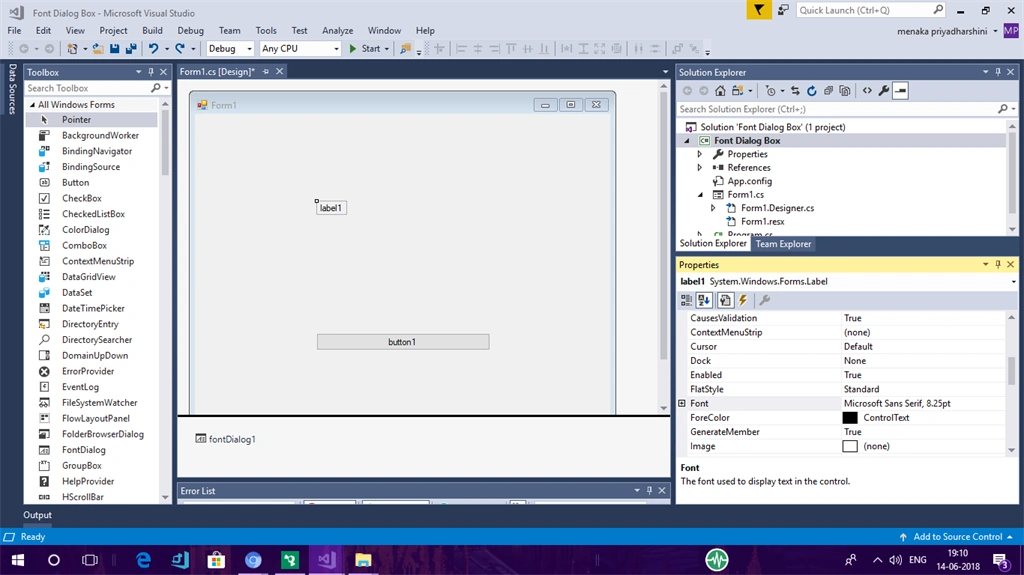Viewport: 1024px width, 575px height.
Task: Click the Save All toolbar icon
Action: pyautogui.click(x=131, y=48)
